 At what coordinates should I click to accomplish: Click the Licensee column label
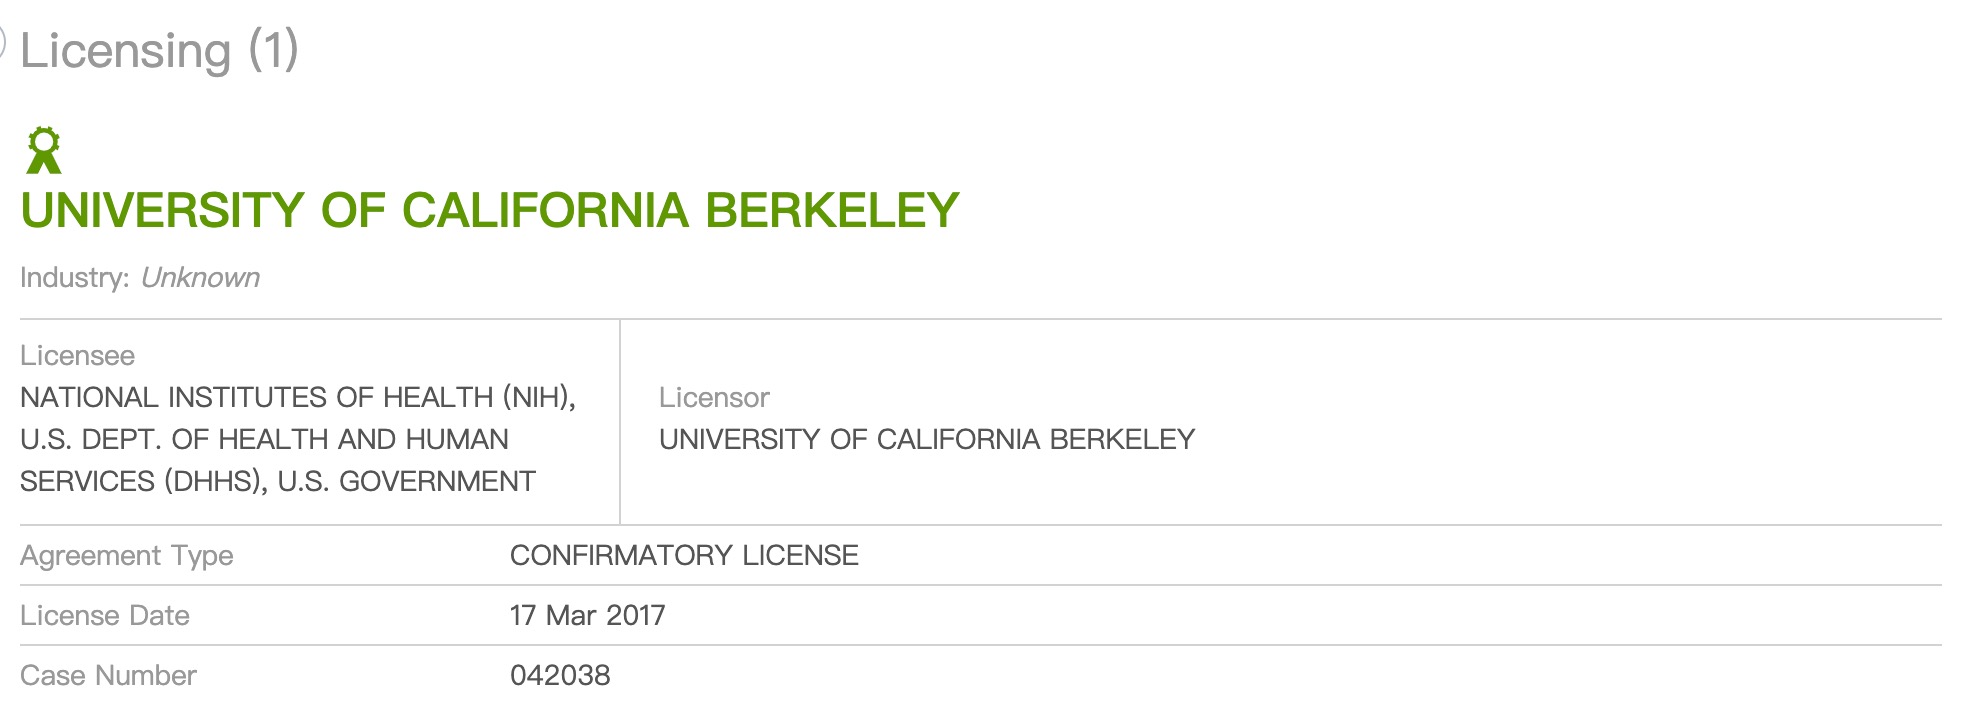[77, 356]
